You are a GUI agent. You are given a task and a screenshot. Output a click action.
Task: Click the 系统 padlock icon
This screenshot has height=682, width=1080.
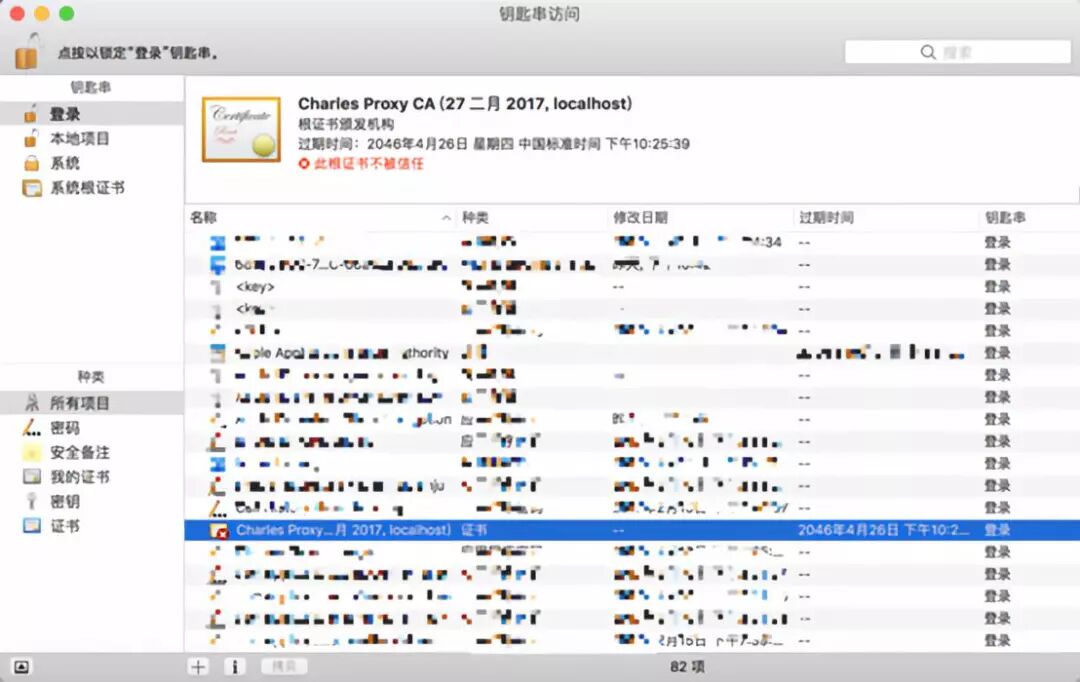(32, 163)
